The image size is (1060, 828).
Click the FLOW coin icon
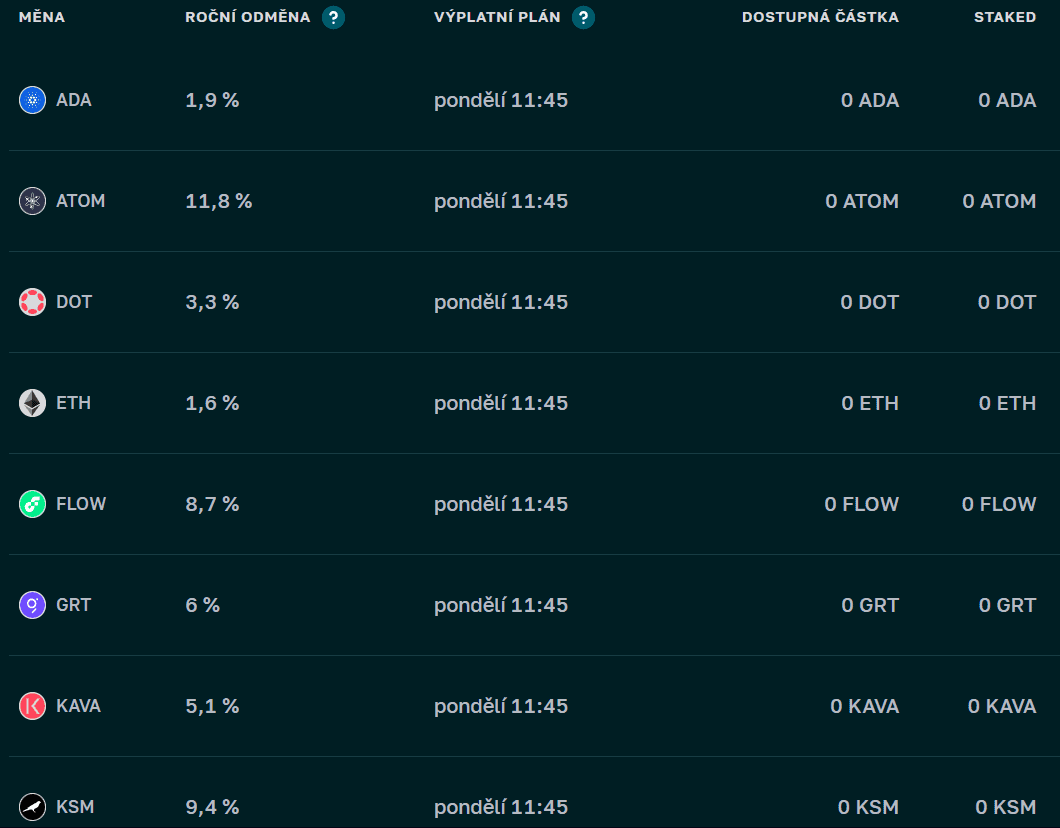pos(32,504)
